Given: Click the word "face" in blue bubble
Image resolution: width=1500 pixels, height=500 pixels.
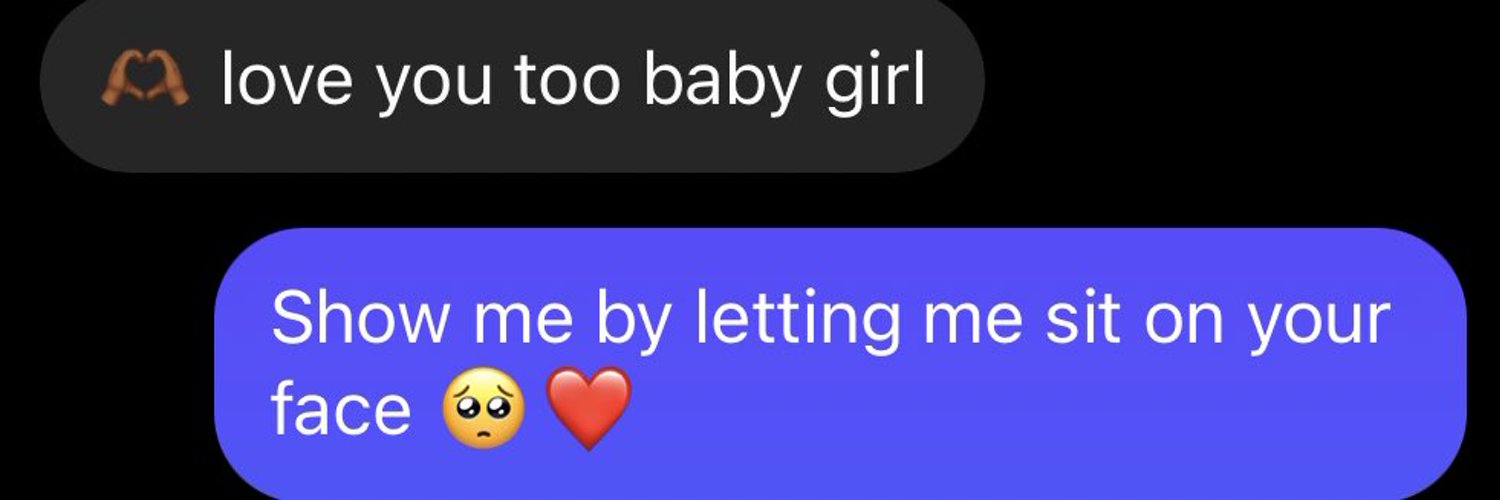Looking at the screenshot, I should [x=341, y=411].
